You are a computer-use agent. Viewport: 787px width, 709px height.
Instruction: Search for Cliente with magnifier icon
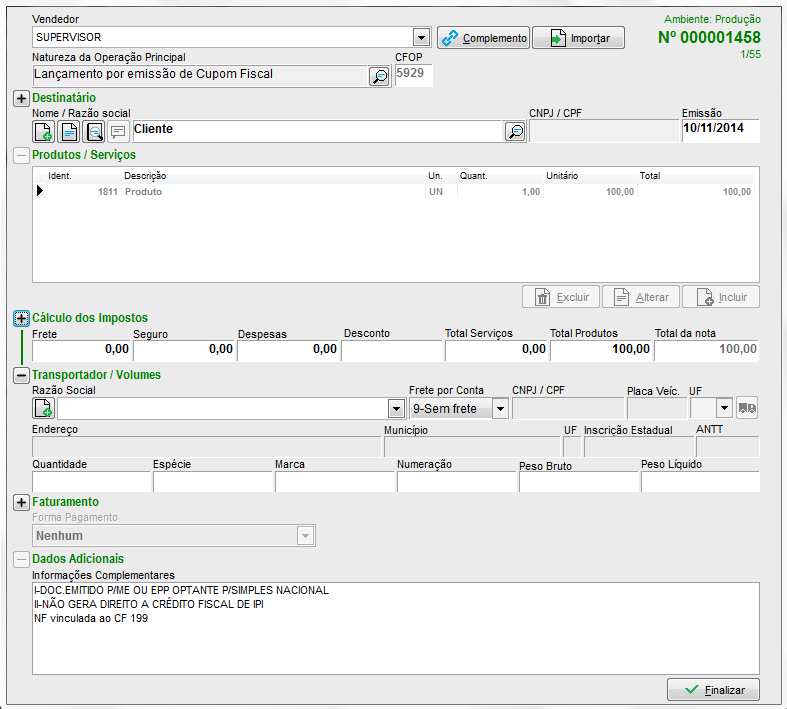pyautogui.click(x=514, y=131)
